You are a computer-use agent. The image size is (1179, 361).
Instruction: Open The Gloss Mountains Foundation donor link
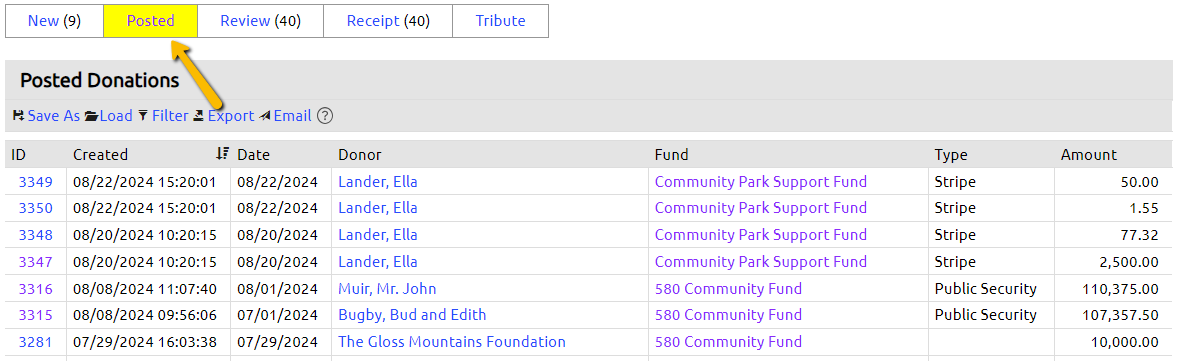[x=452, y=341]
